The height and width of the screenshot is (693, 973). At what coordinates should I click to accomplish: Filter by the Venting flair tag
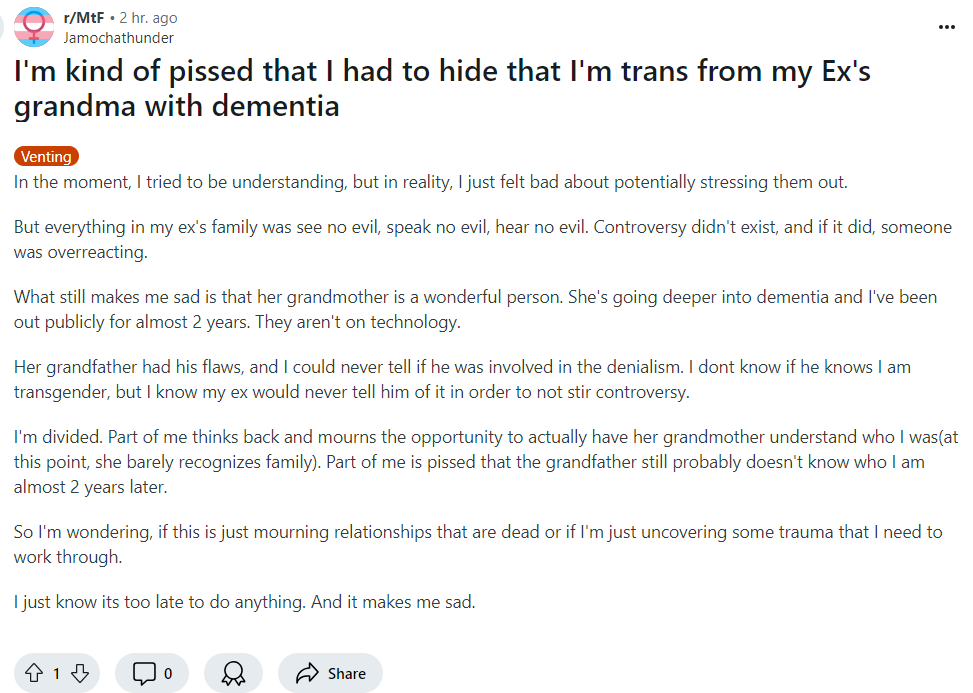click(46, 156)
